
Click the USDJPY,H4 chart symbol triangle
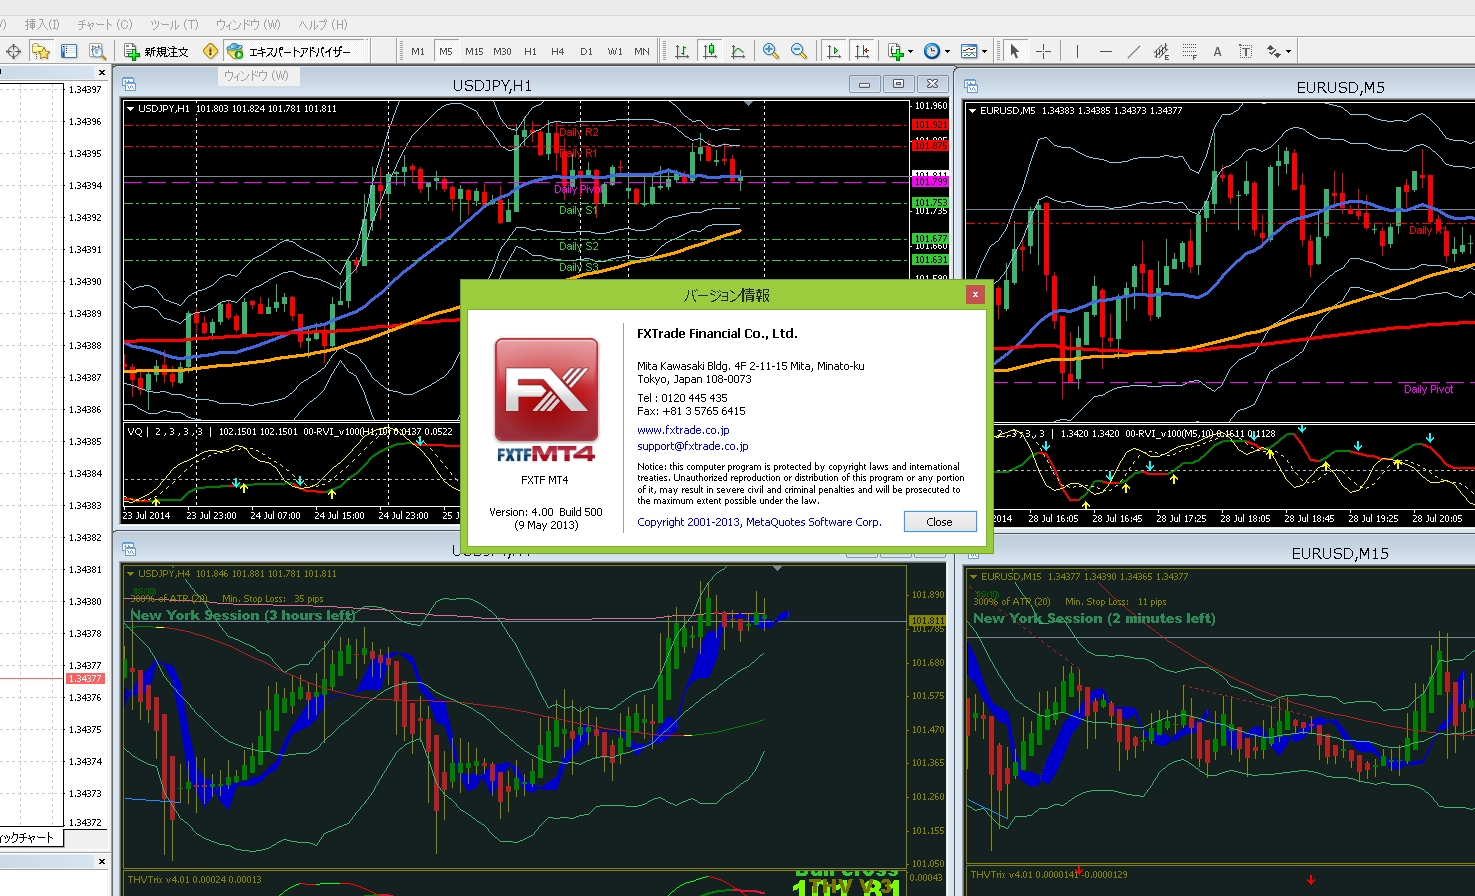point(130,574)
